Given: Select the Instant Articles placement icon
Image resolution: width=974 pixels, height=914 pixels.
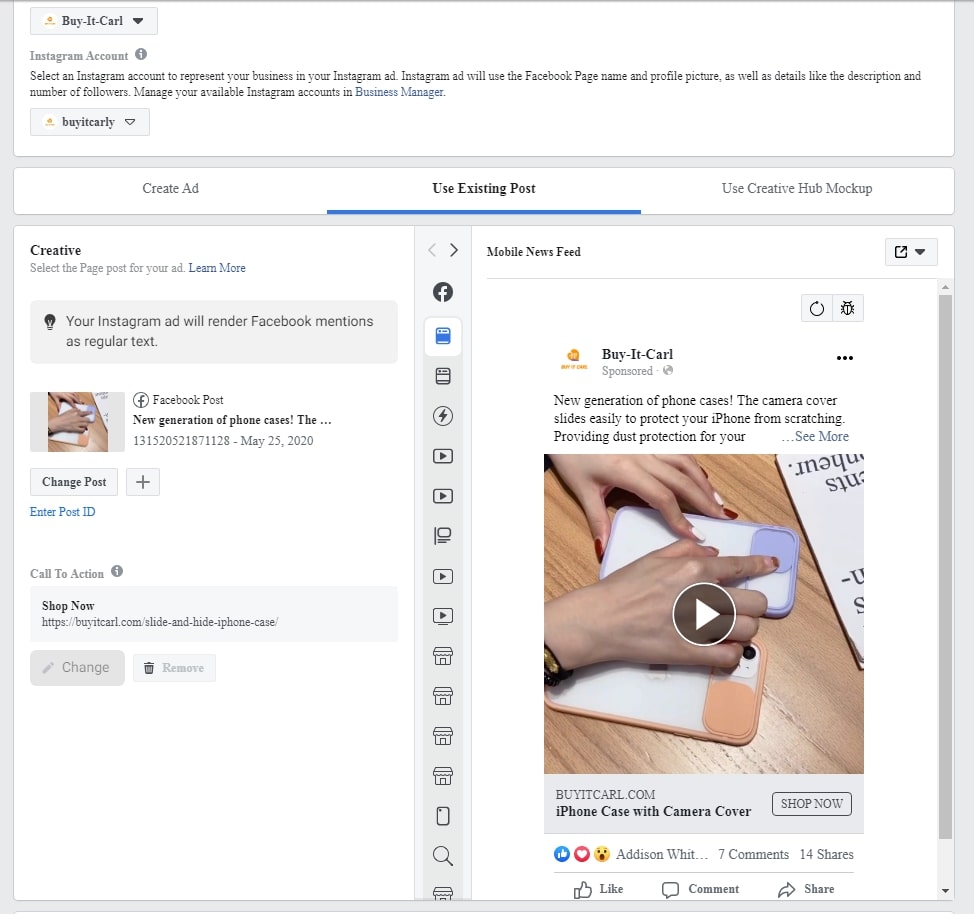Looking at the screenshot, I should pyautogui.click(x=443, y=416).
